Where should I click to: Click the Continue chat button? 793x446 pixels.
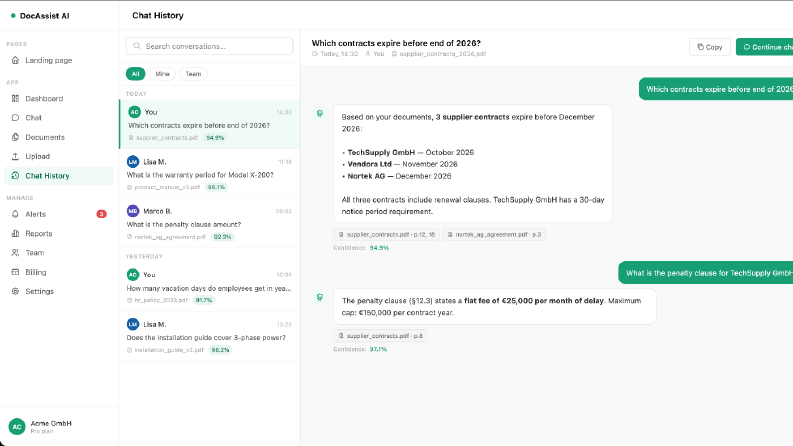(765, 47)
